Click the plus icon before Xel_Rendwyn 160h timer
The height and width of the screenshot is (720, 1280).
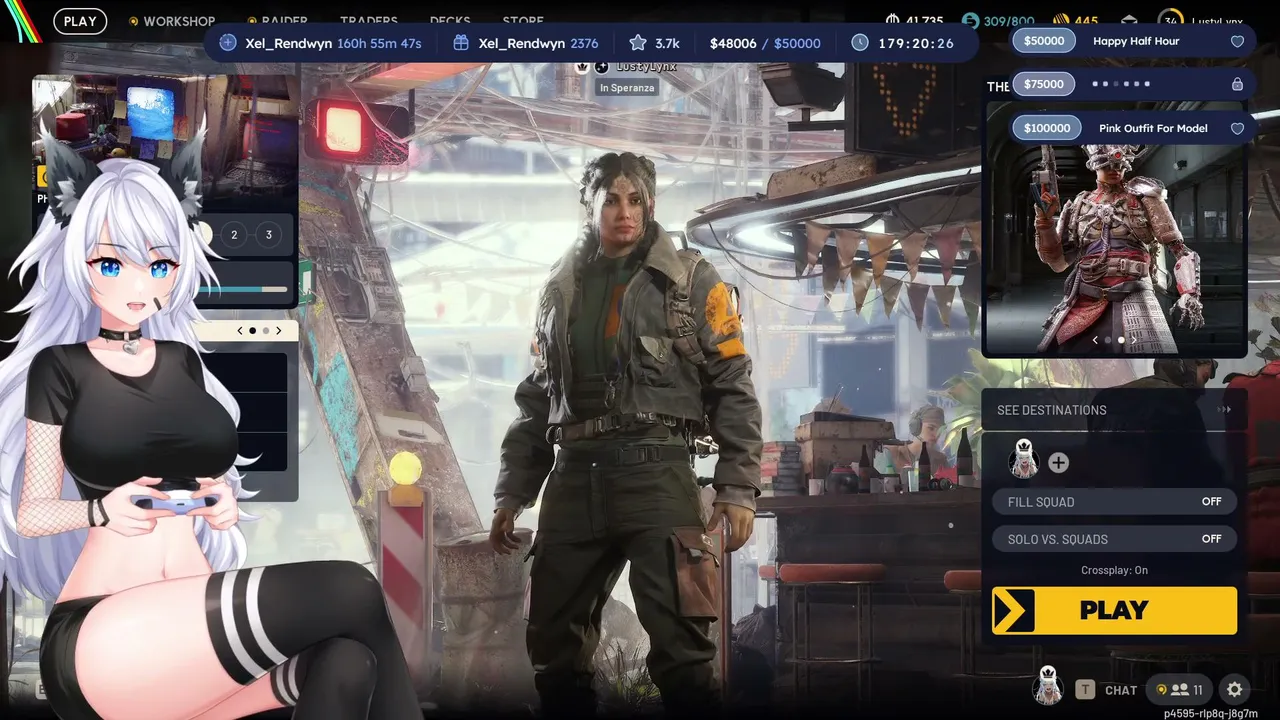(x=228, y=43)
